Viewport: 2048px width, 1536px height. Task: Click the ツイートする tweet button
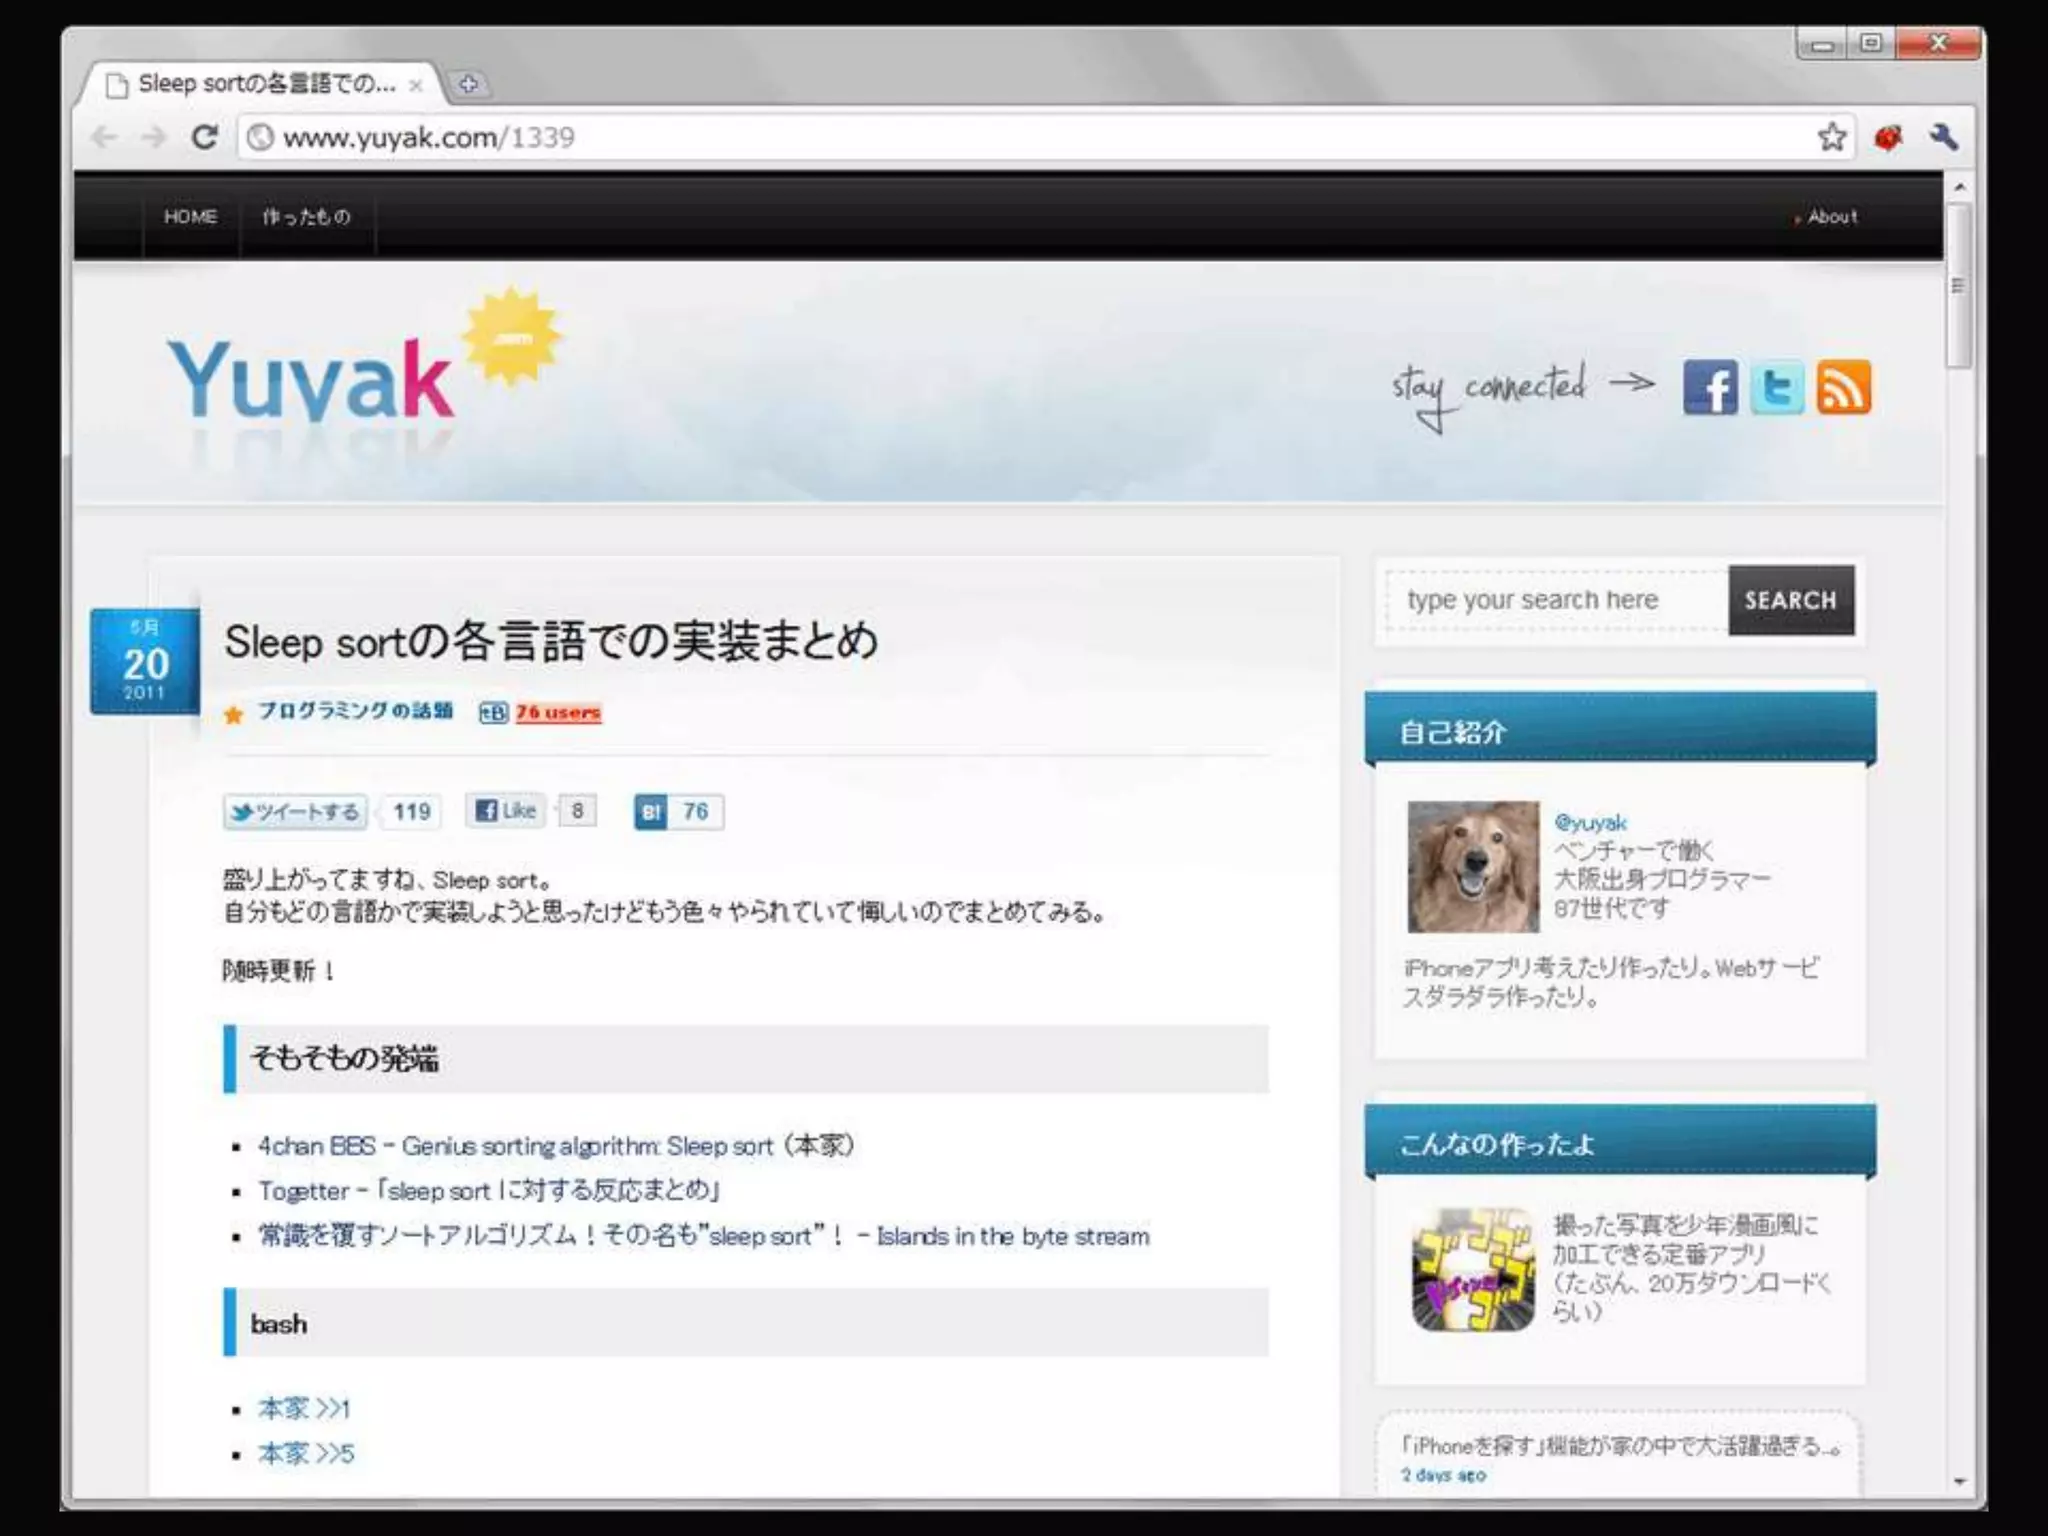point(296,811)
